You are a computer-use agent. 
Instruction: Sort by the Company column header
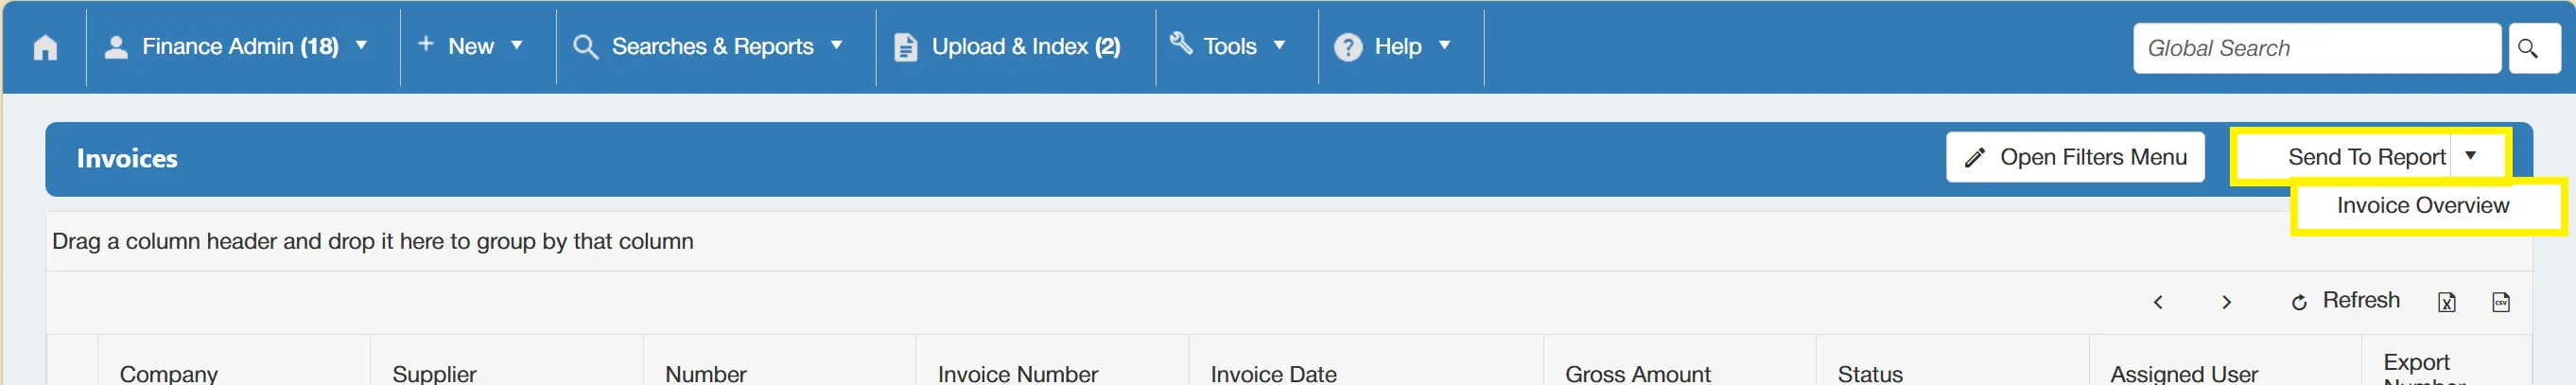169,373
